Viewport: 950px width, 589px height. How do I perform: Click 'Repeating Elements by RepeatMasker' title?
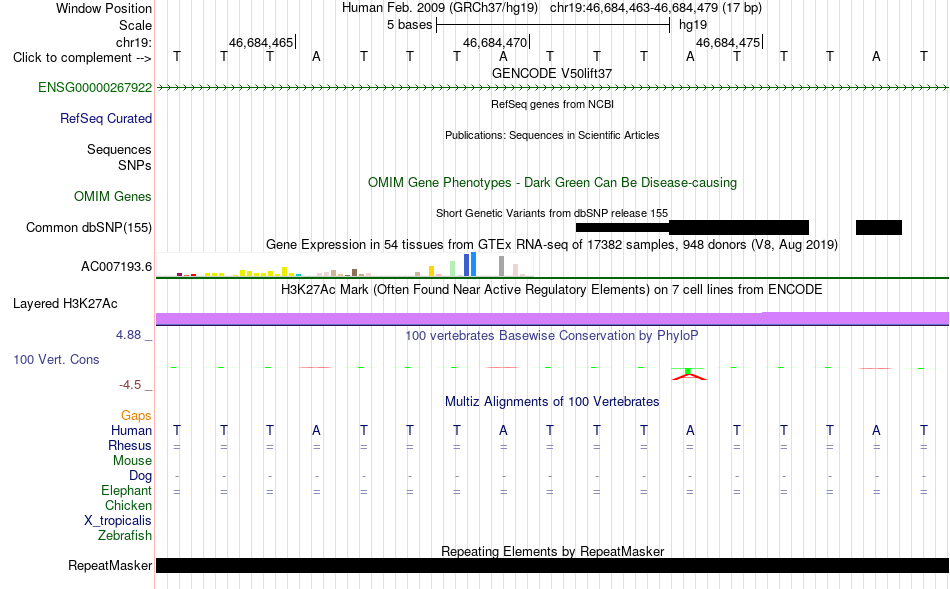click(x=553, y=551)
